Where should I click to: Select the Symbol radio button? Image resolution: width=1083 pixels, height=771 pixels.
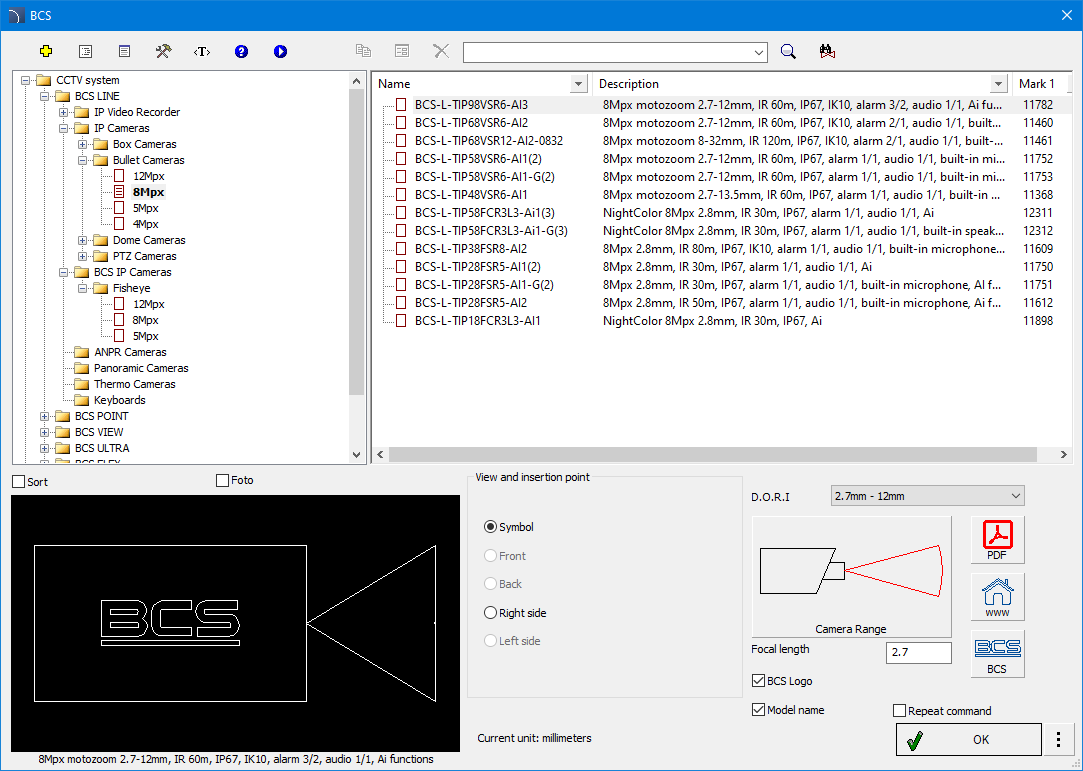click(x=490, y=527)
